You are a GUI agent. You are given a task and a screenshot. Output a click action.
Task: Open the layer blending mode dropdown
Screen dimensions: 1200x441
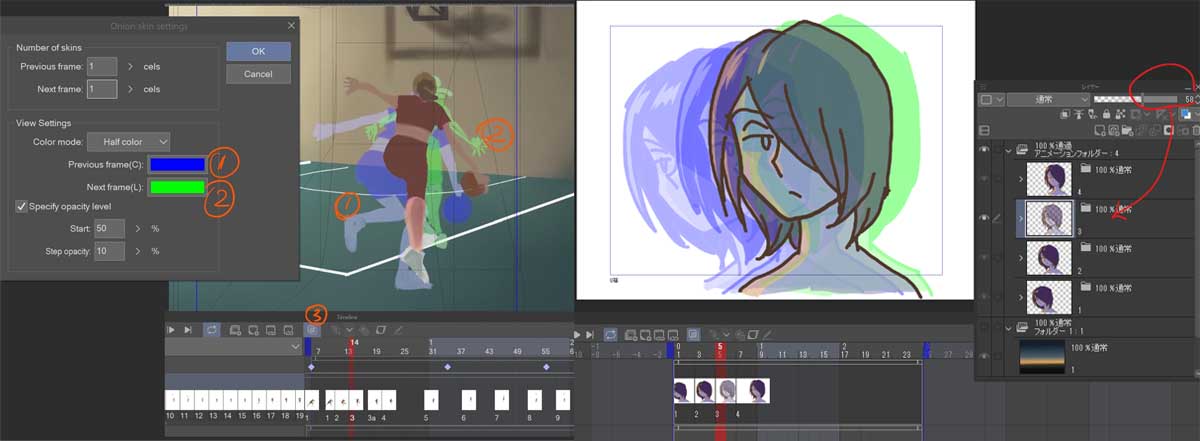(x=1048, y=99)
